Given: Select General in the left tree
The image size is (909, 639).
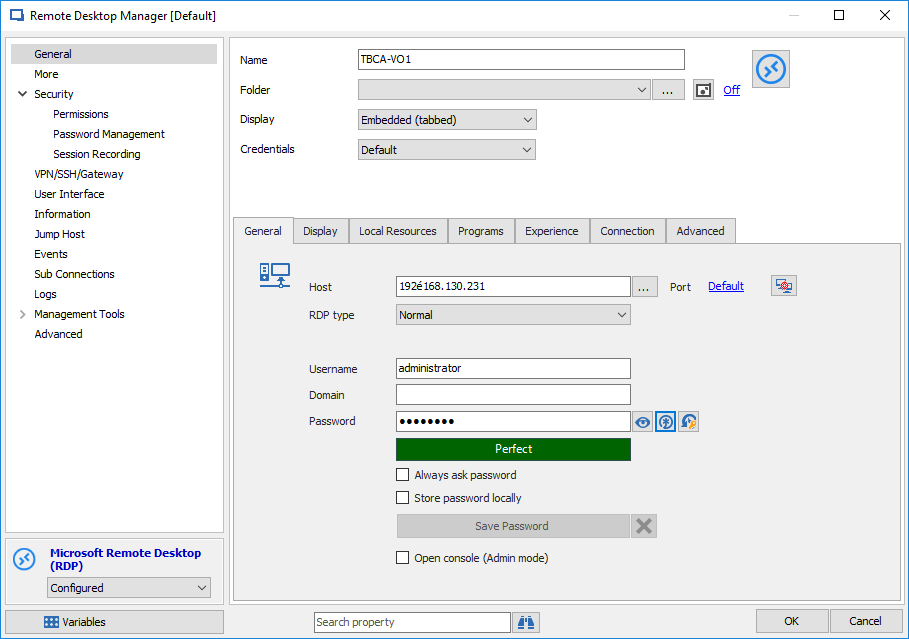Looking at the screenshot, I should (114, 54).
